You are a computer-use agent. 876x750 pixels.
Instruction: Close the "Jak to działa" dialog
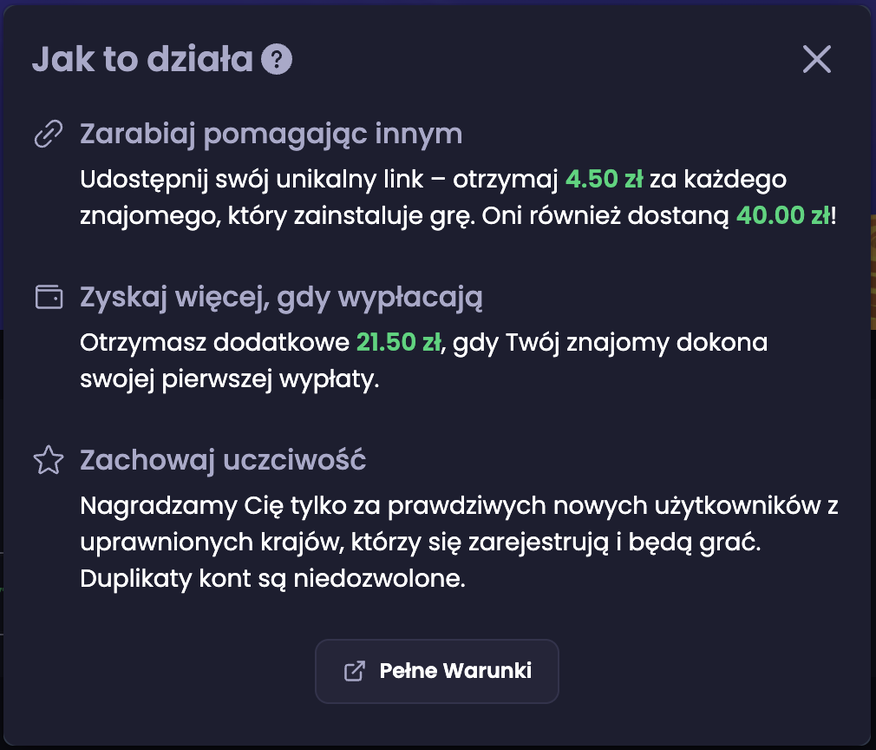[x=816, y=59]
